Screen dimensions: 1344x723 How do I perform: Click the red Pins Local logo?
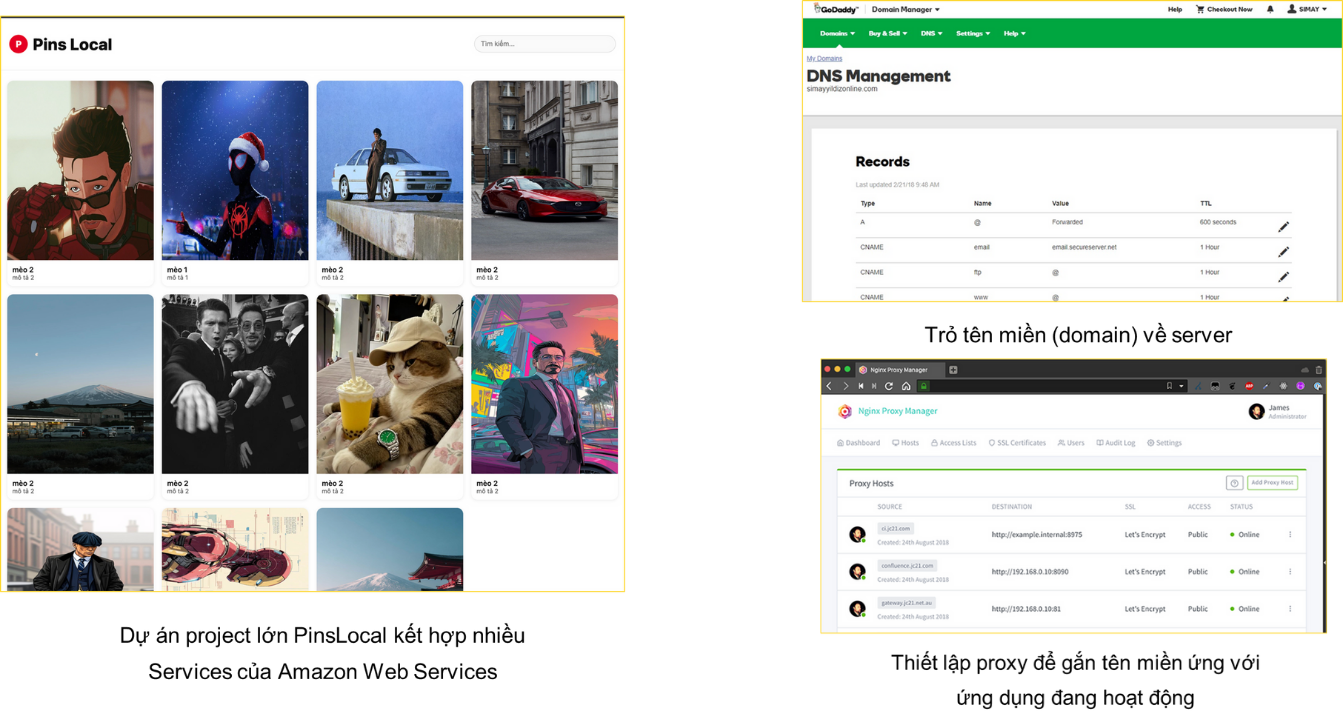(x=18, y=44)
